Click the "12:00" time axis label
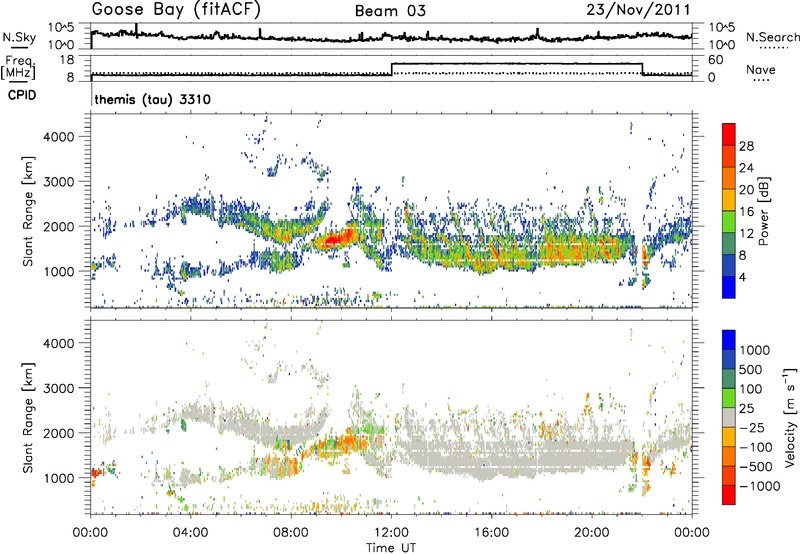 pyautogui.click(x=391, y=533)
